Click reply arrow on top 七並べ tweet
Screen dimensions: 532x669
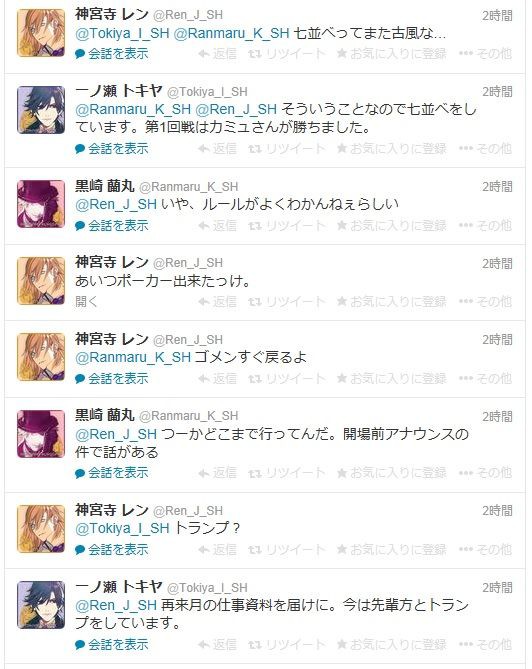[x=218, y=54]
